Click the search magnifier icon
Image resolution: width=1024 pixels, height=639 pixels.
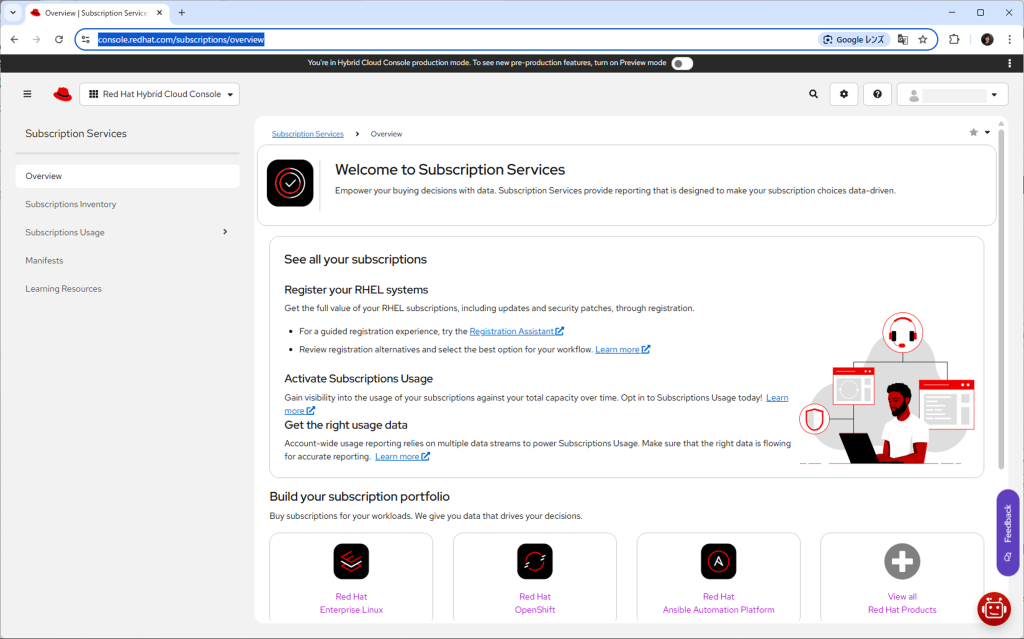(x=813, y=94)
